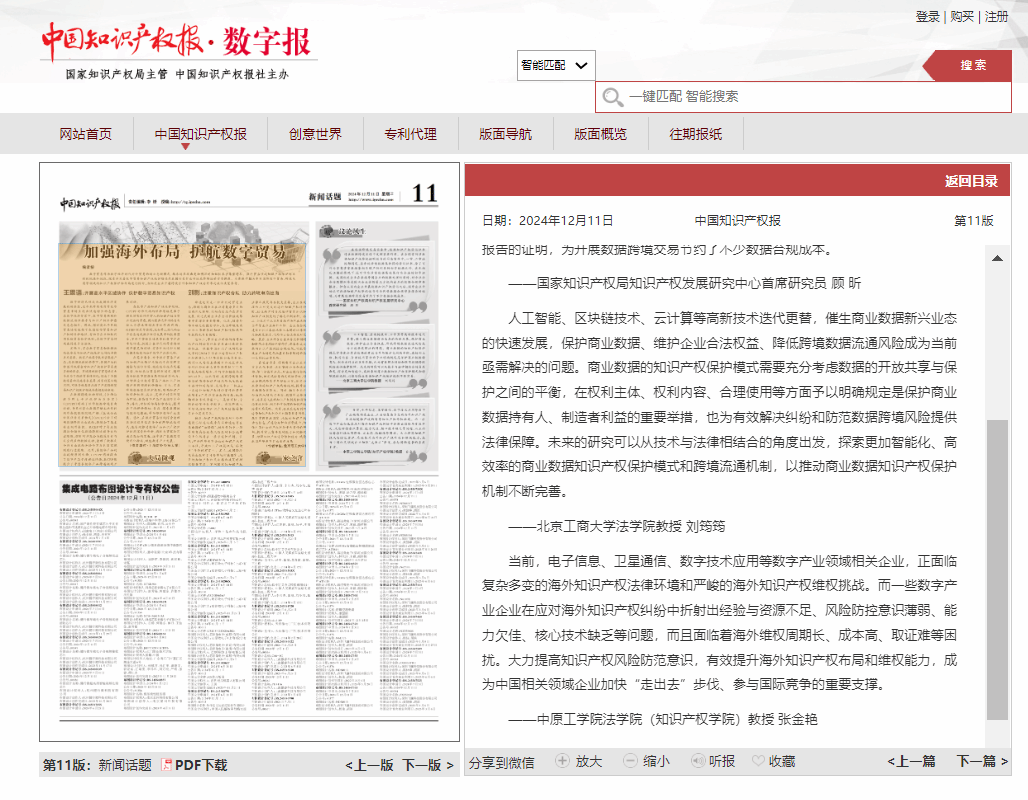The height and width of the screenshot is (800, 1028).
Task: Click 登录 at the top right
Action: pyautogui.click(x=927, y=17)
